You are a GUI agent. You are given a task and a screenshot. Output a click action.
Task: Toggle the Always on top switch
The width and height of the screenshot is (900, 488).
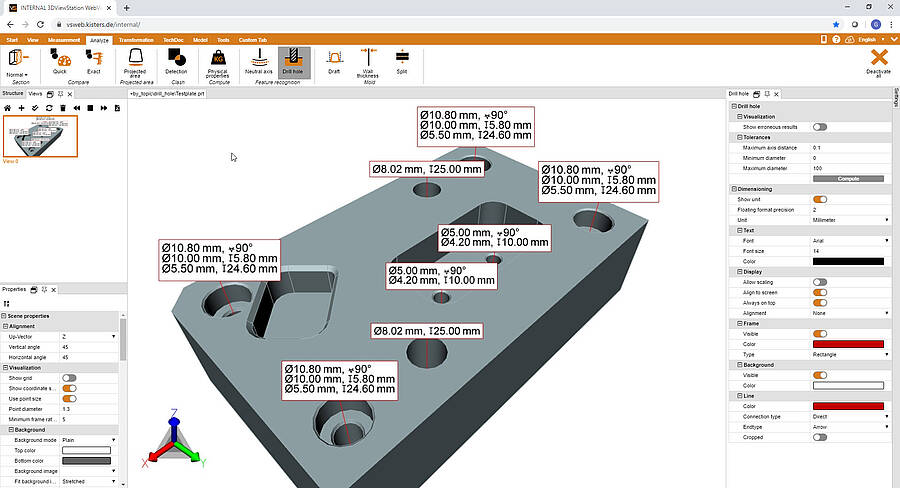tap(820, 303)
